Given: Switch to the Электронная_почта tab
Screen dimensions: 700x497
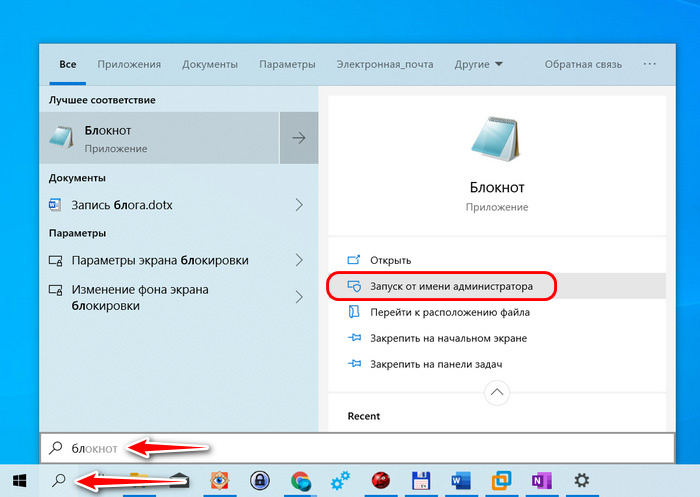Looking at the screenshot, I should click(x=385, y=64).
